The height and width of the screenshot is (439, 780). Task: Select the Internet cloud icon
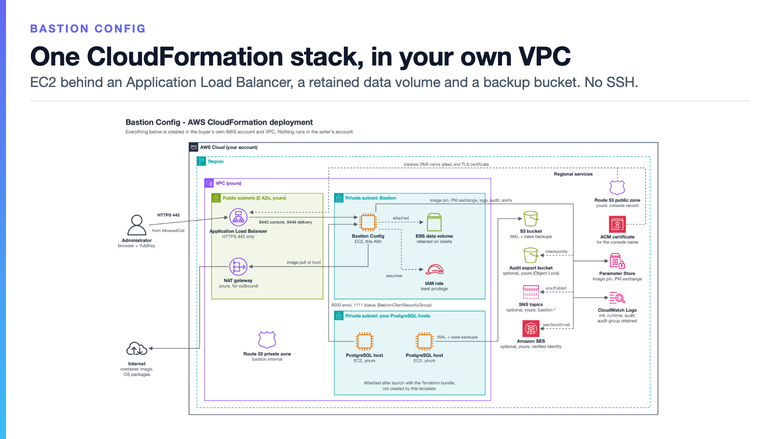click(136, 349)
